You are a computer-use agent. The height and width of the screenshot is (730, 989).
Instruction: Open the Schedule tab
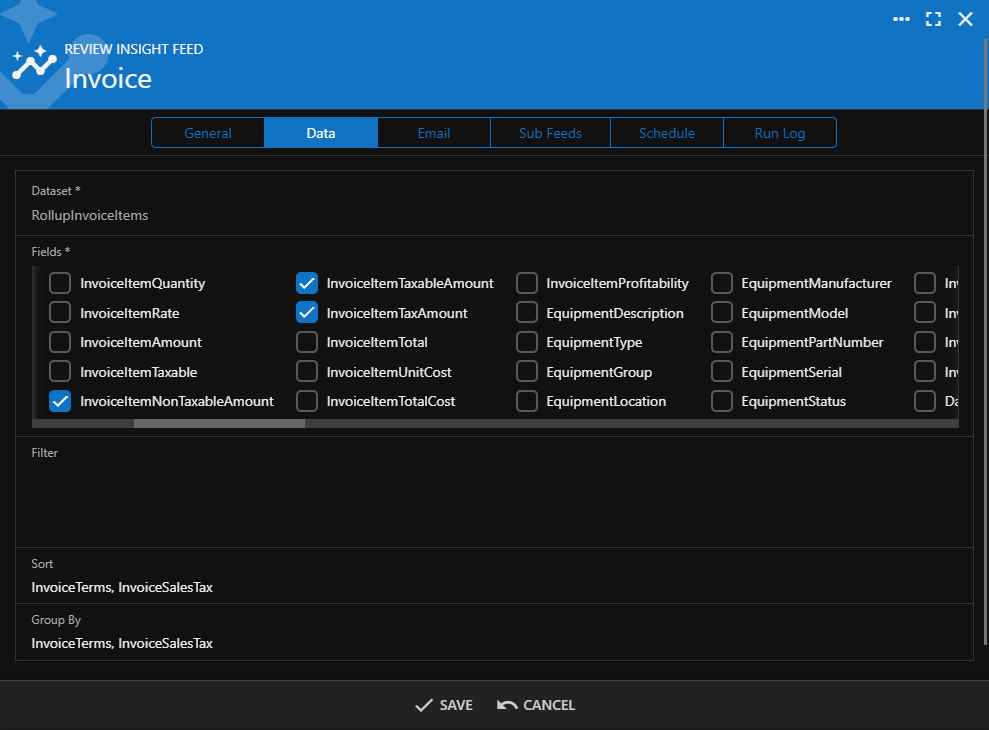point(666,133)
